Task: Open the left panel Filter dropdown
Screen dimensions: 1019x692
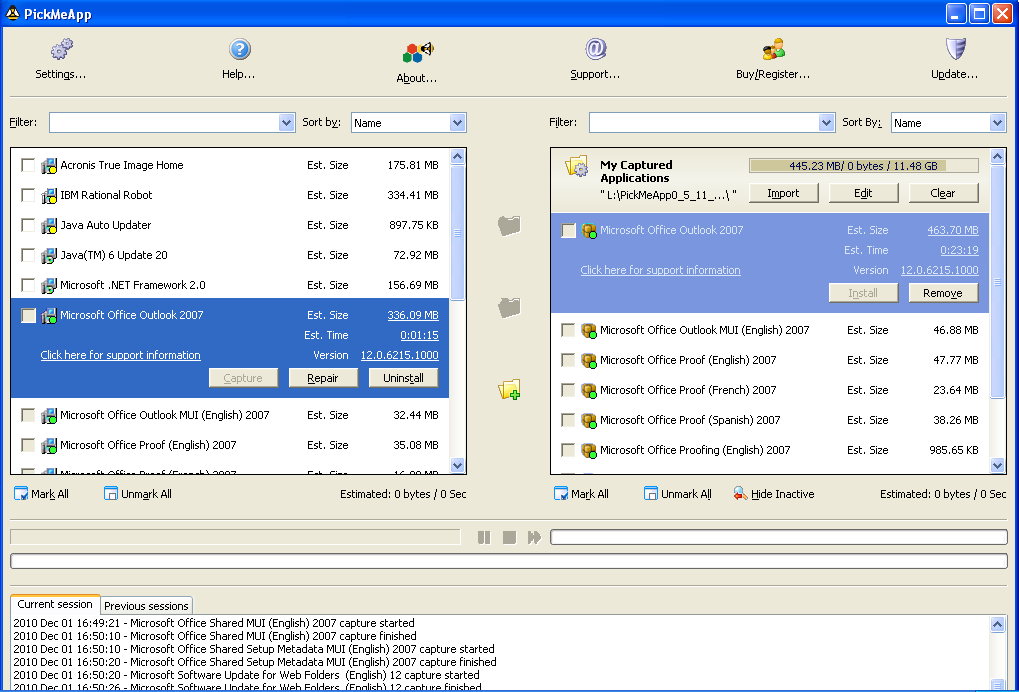Action: coord(287,123)
